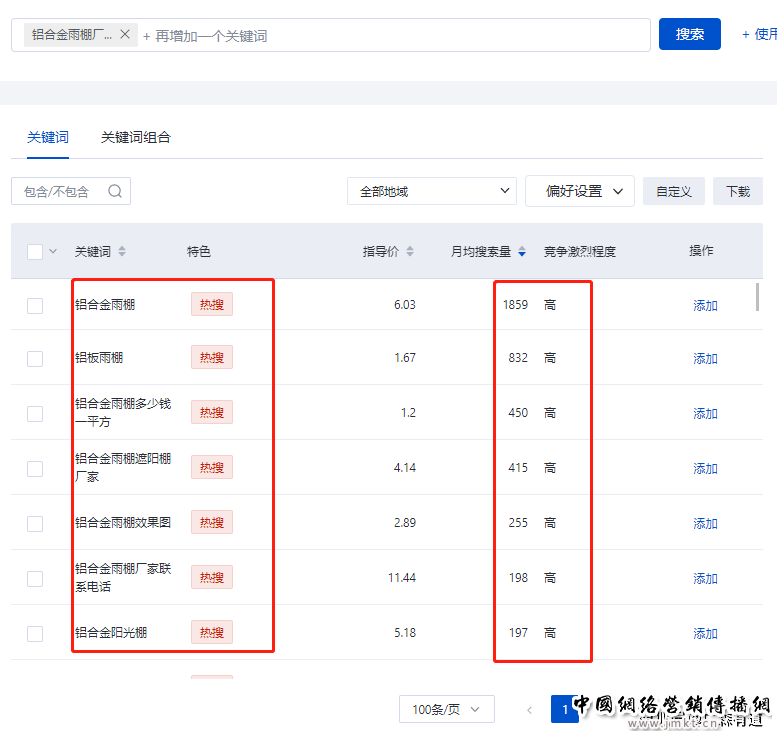
Task: Select checkbox for 铝板雨棚 row
Action: [x=35, y=358]
